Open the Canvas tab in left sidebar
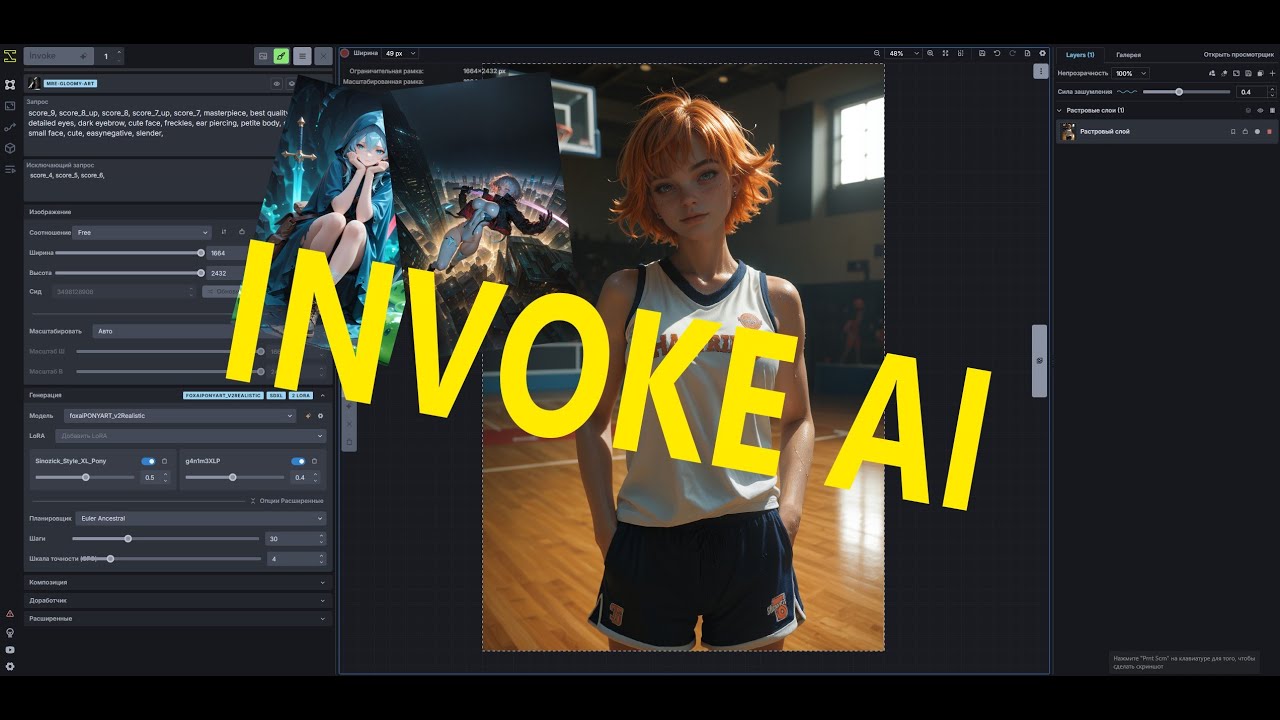This screenshot has height=720, width=1280. 10,85
